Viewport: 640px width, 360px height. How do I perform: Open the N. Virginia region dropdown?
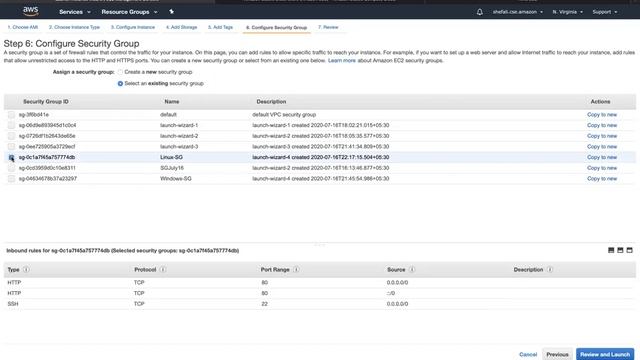tap(567, 12)
